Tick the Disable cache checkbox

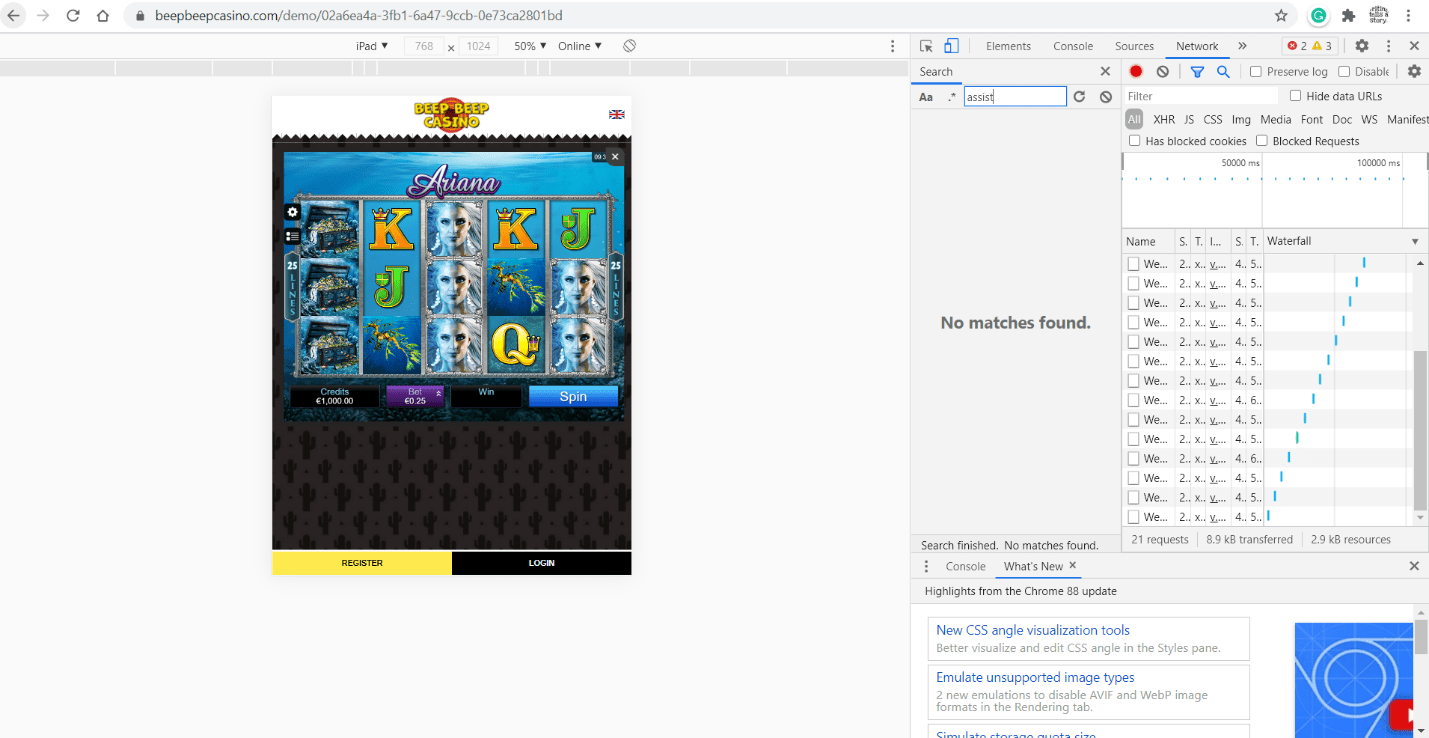click(1344, 71)
